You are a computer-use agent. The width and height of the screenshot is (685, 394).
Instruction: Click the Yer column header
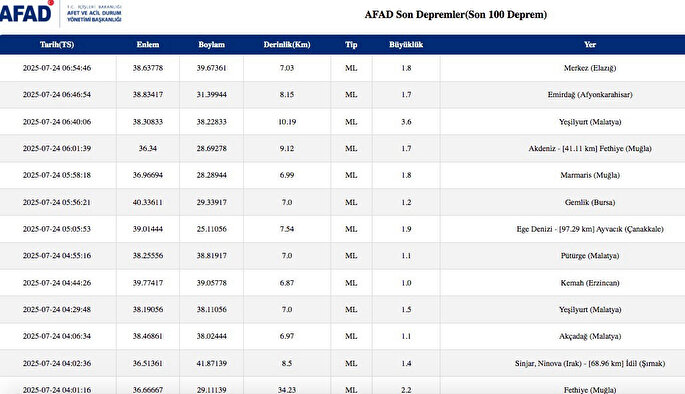[x=590, y=45]
